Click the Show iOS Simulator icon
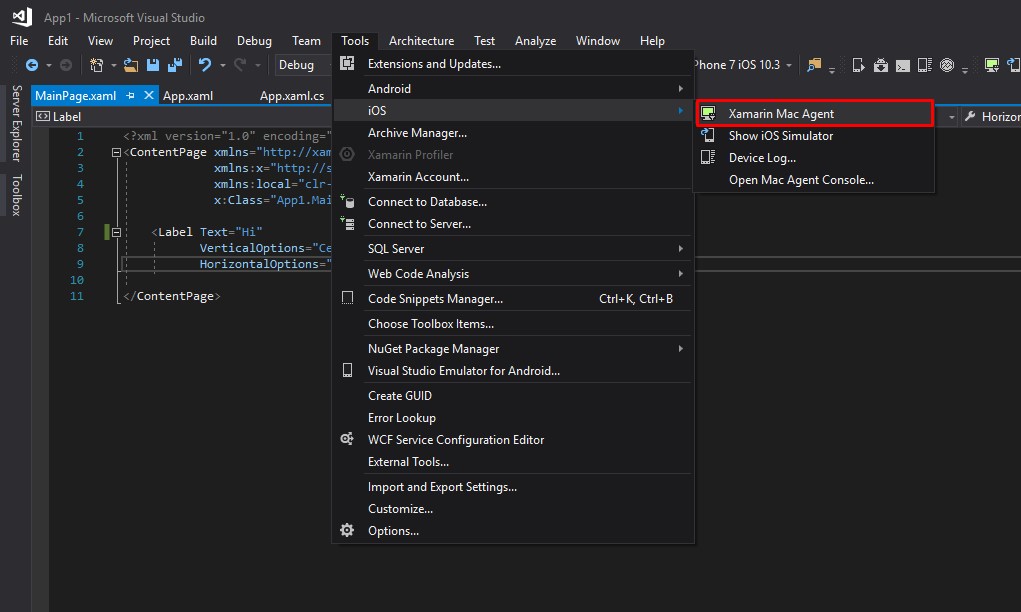The image size is (1021, 612). pos(708,135)
